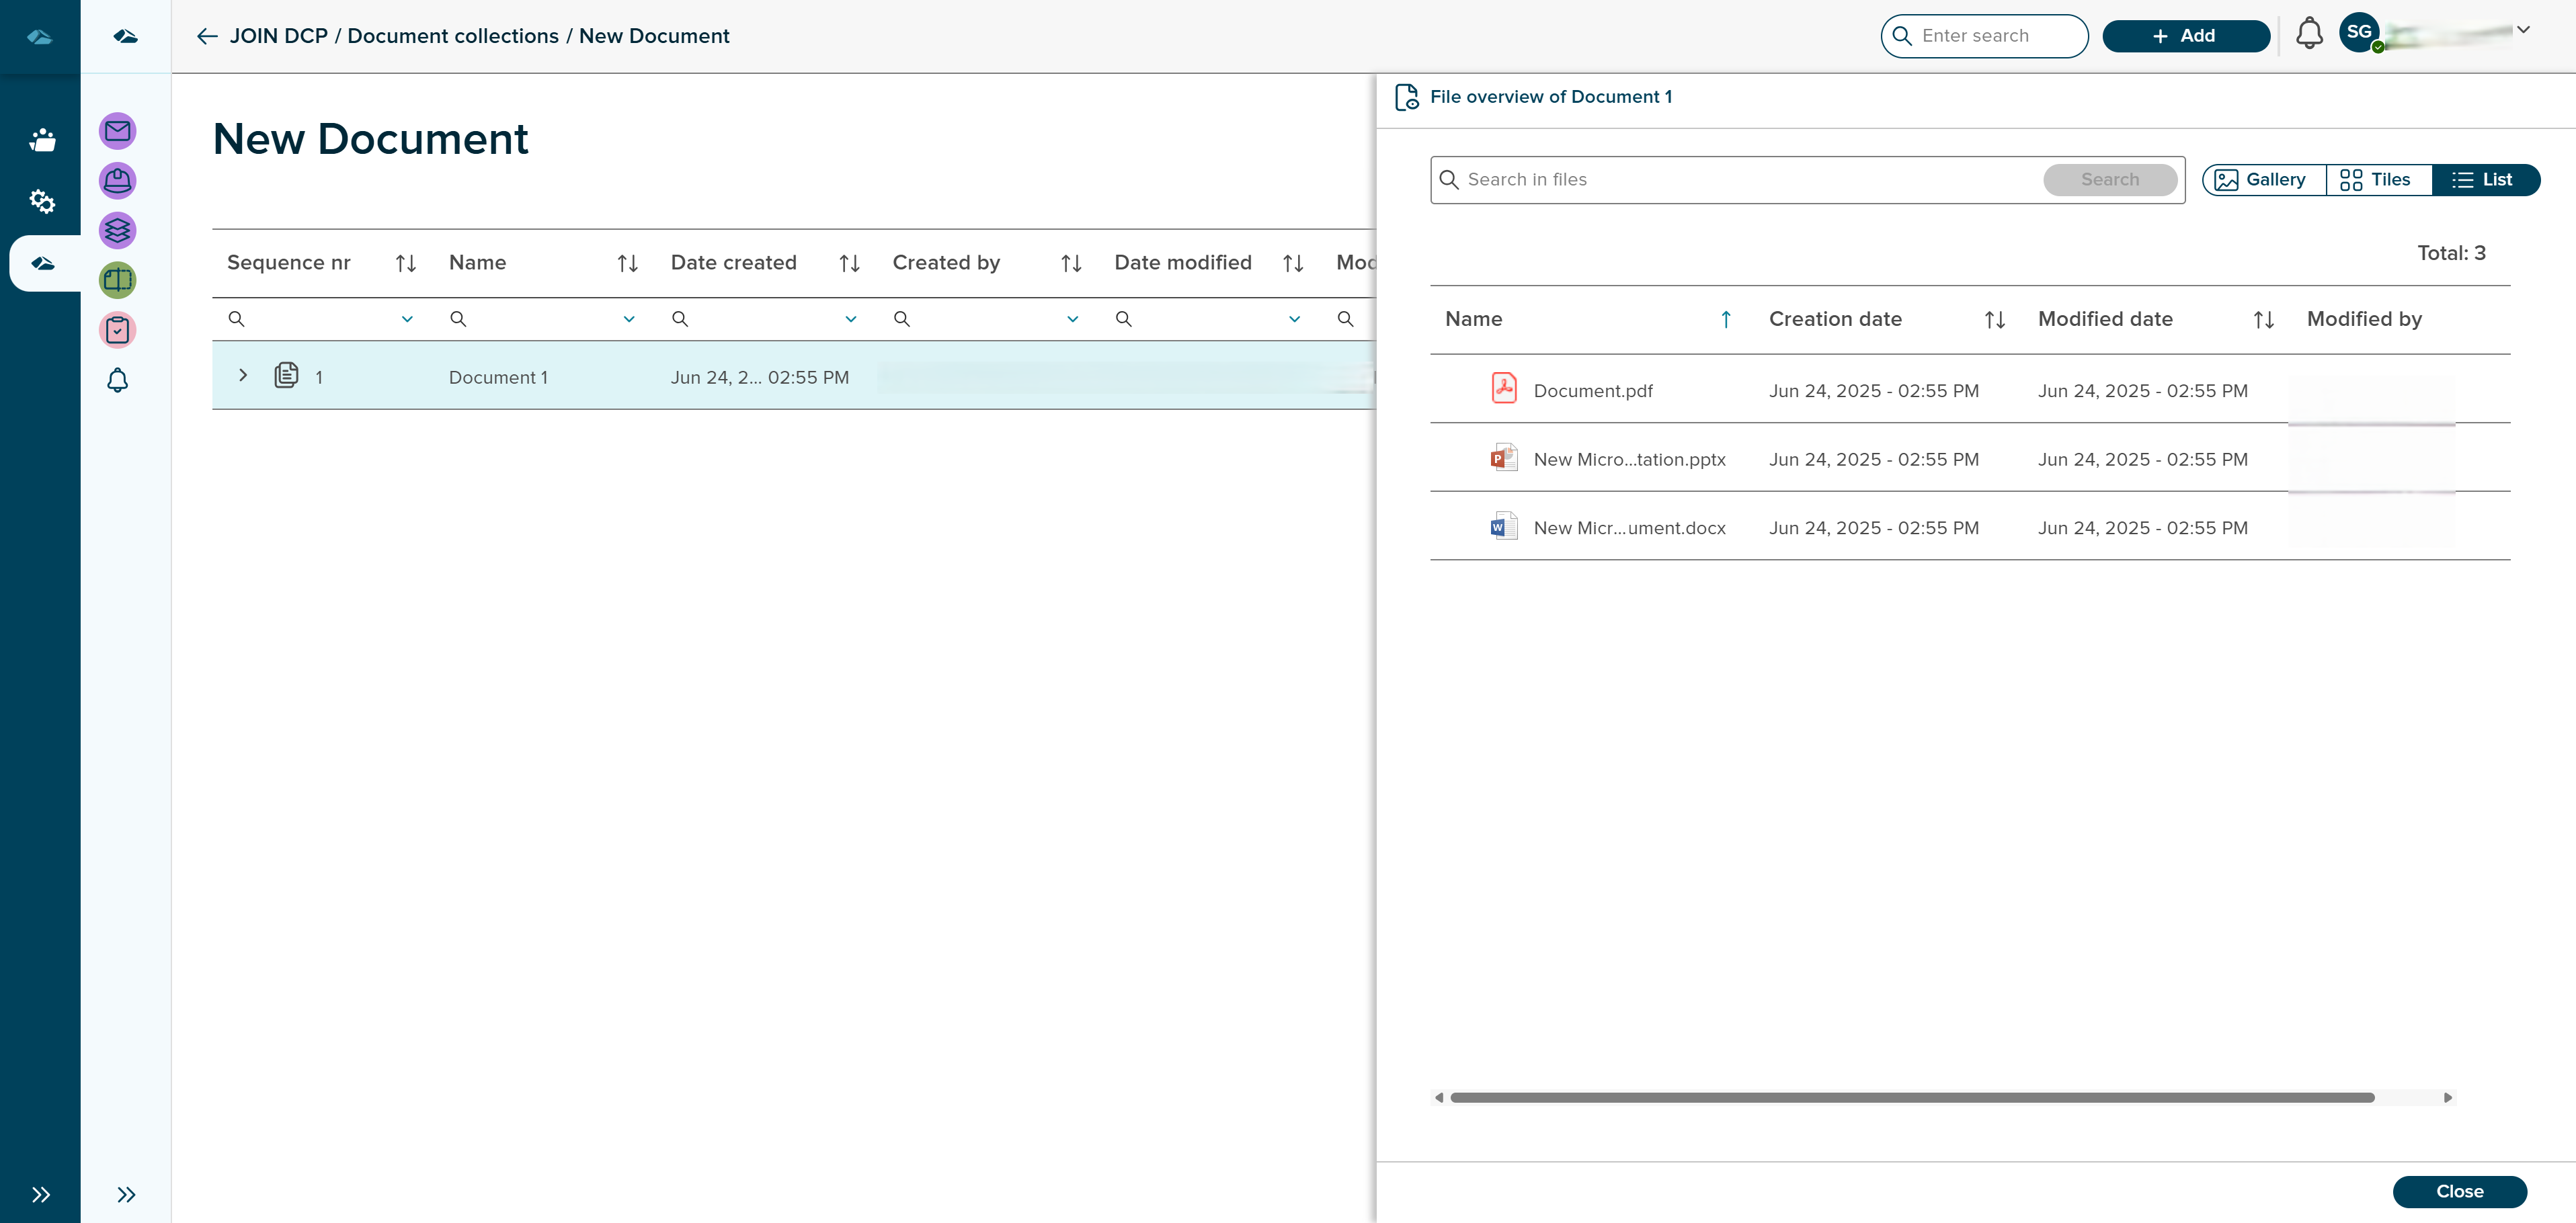Image resolution: width=2576 pixels, height=1223 pixels.
Task: Click the Document.pdf file icon
Action: (1503, 389)
